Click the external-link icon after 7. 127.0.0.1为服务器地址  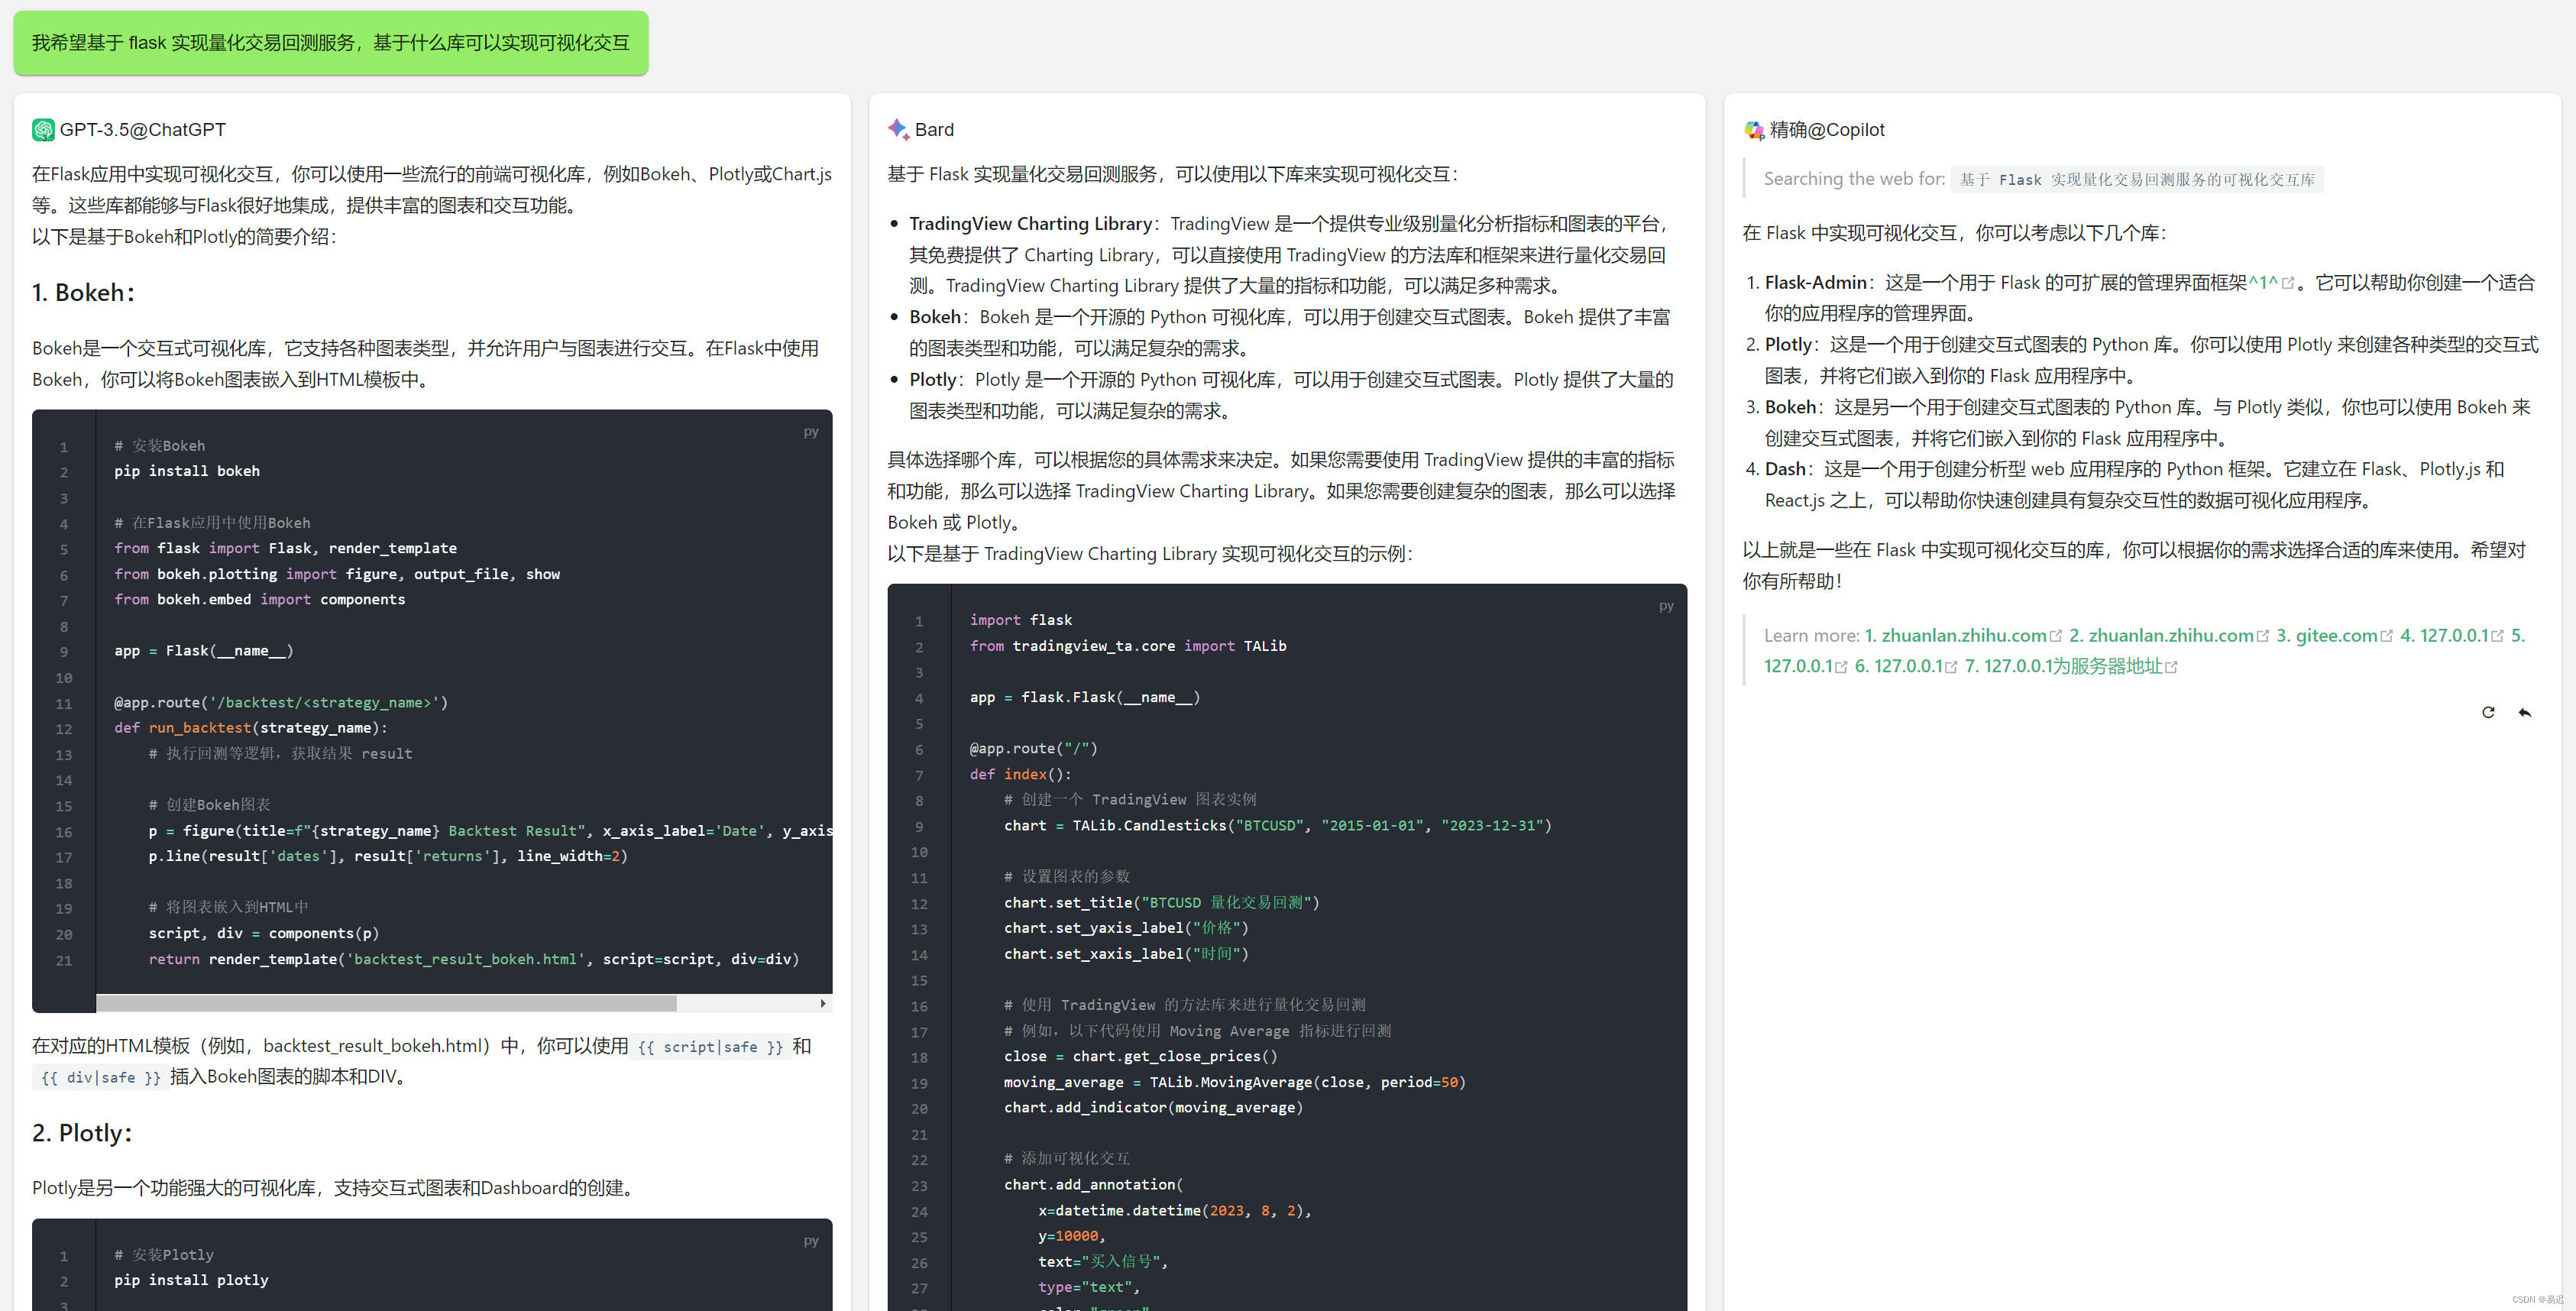pyautogui.click(x=2171, y=667)
